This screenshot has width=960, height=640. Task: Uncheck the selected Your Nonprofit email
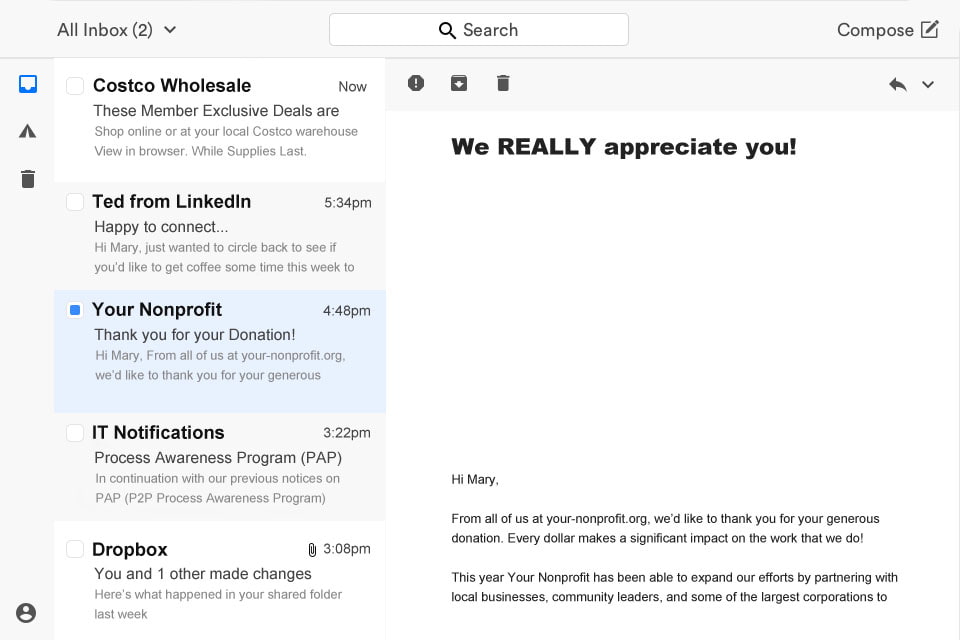pyautogui.click(x=75, y=310)
